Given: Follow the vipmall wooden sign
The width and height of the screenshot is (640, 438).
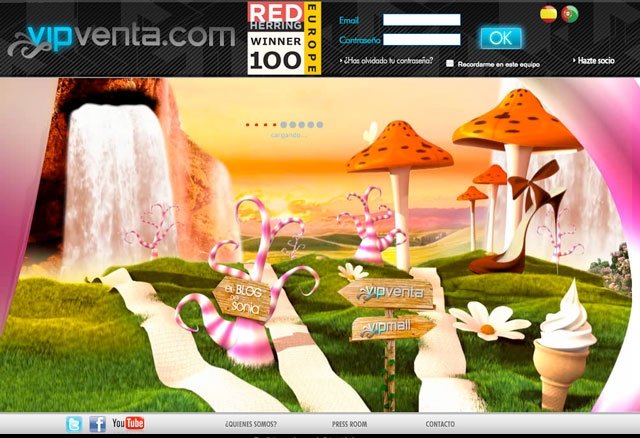Looking at the screenshot, I should tap(393, 328).
